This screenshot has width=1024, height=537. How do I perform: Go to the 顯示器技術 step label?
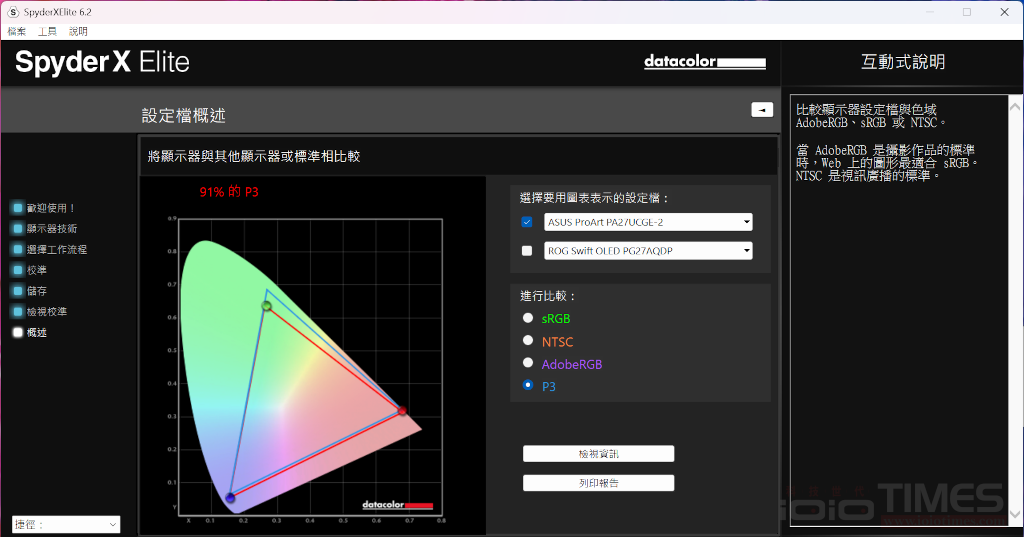click(52, 229)
